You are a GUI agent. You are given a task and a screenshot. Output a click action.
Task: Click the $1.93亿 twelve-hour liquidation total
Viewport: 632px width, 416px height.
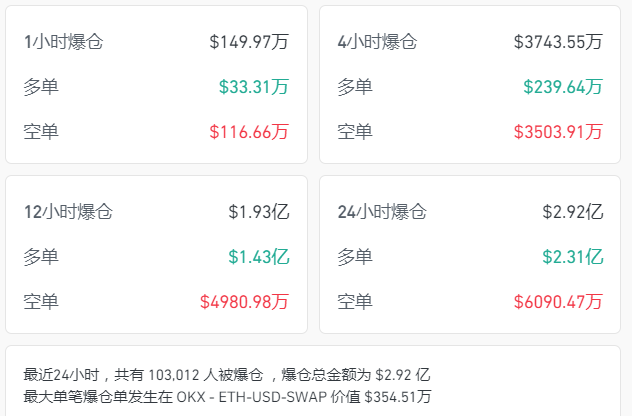(259, 212)
